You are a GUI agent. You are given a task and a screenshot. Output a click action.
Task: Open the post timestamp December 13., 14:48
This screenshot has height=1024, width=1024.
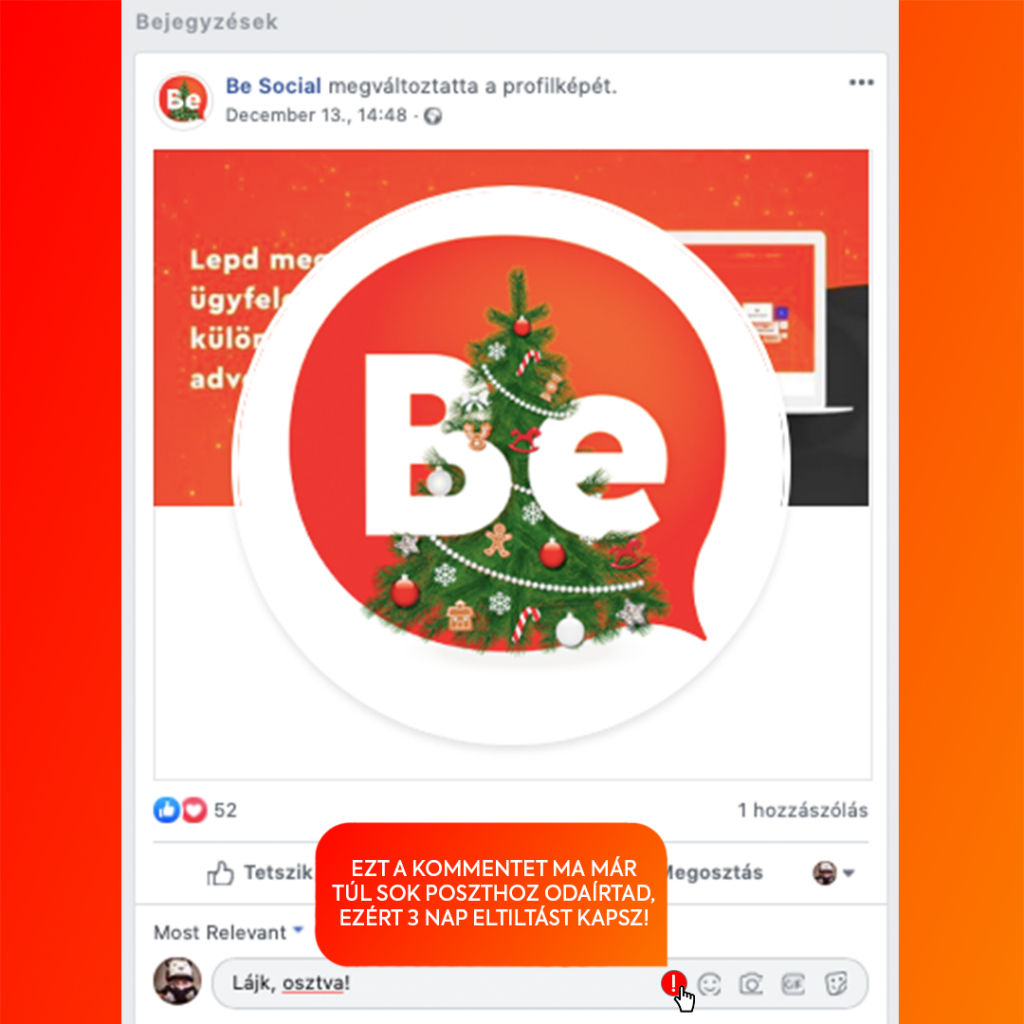(316, 116)
